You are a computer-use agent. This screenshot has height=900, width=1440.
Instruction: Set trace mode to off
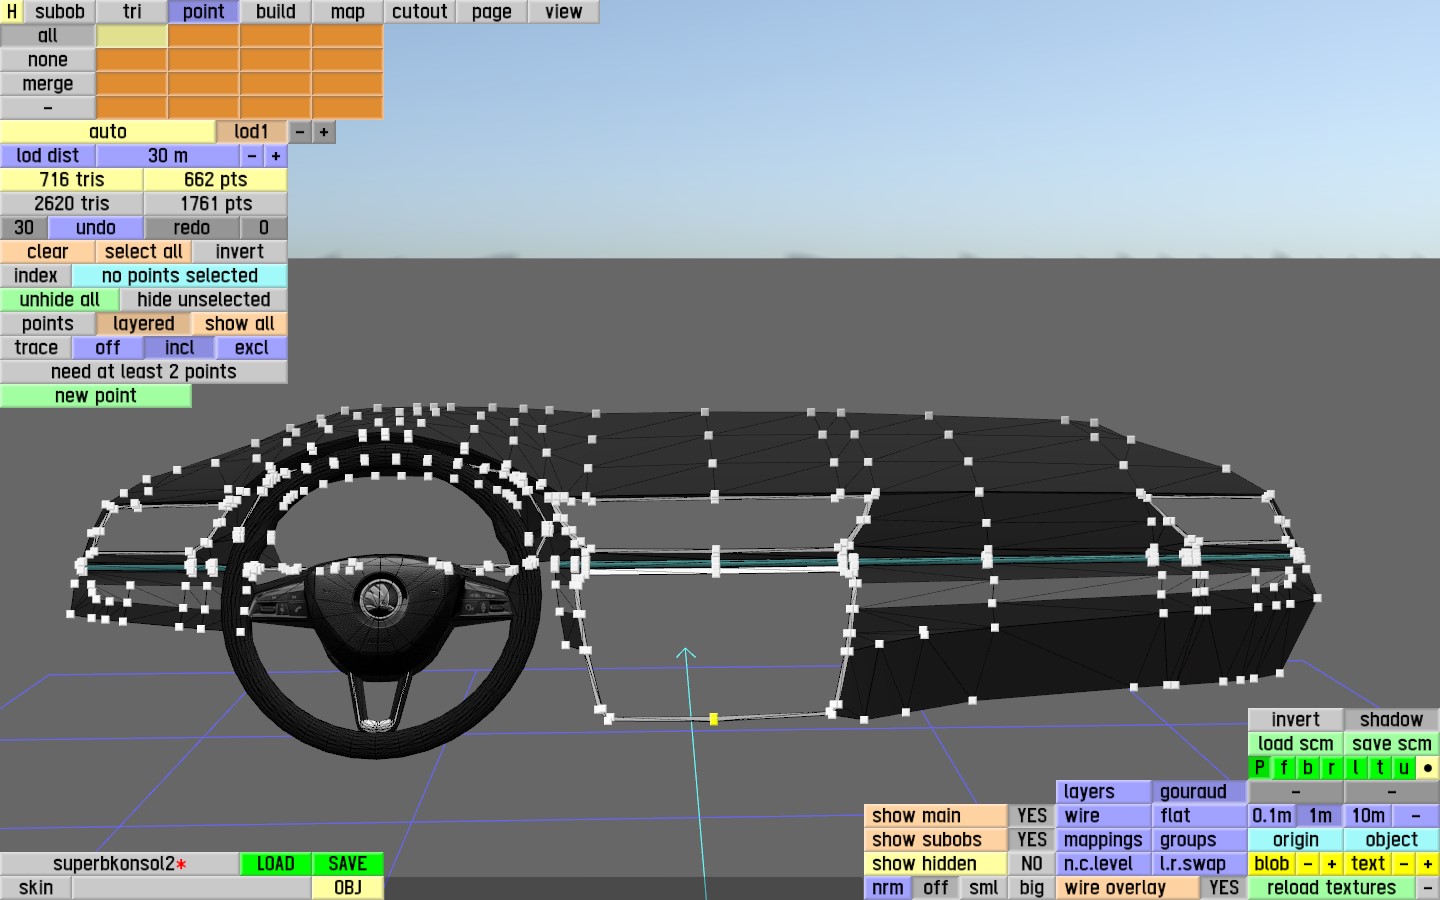pyautogui.click(x=108, y=348)
